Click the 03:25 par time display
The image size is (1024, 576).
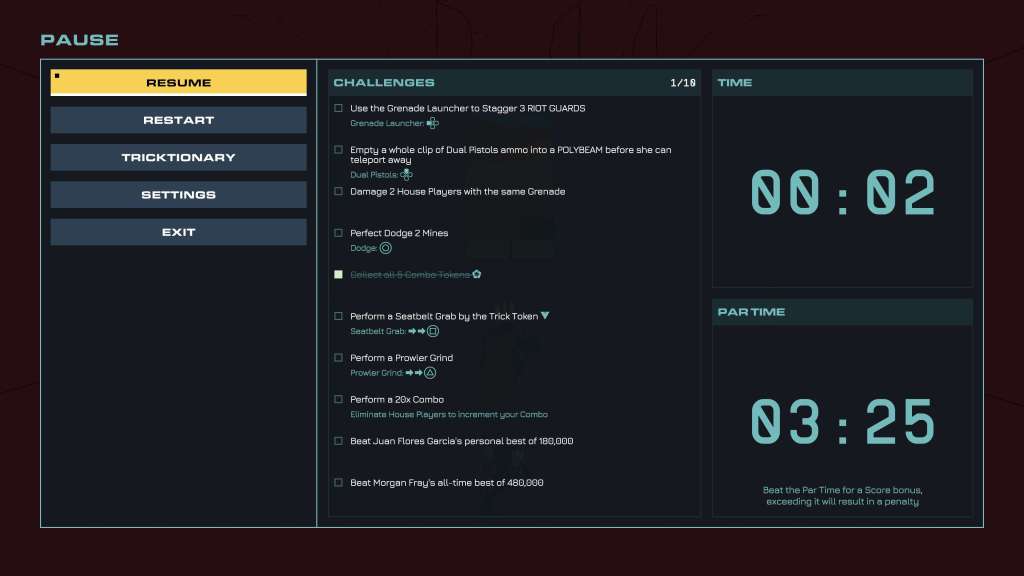coord(842,422)
